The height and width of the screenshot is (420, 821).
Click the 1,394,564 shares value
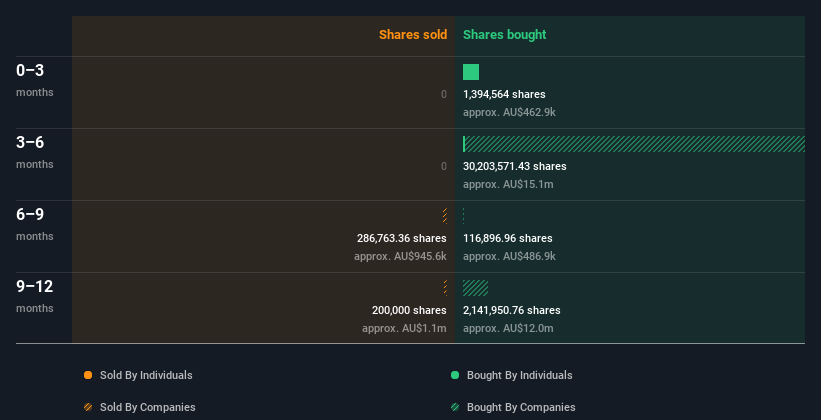pos(504,94)
